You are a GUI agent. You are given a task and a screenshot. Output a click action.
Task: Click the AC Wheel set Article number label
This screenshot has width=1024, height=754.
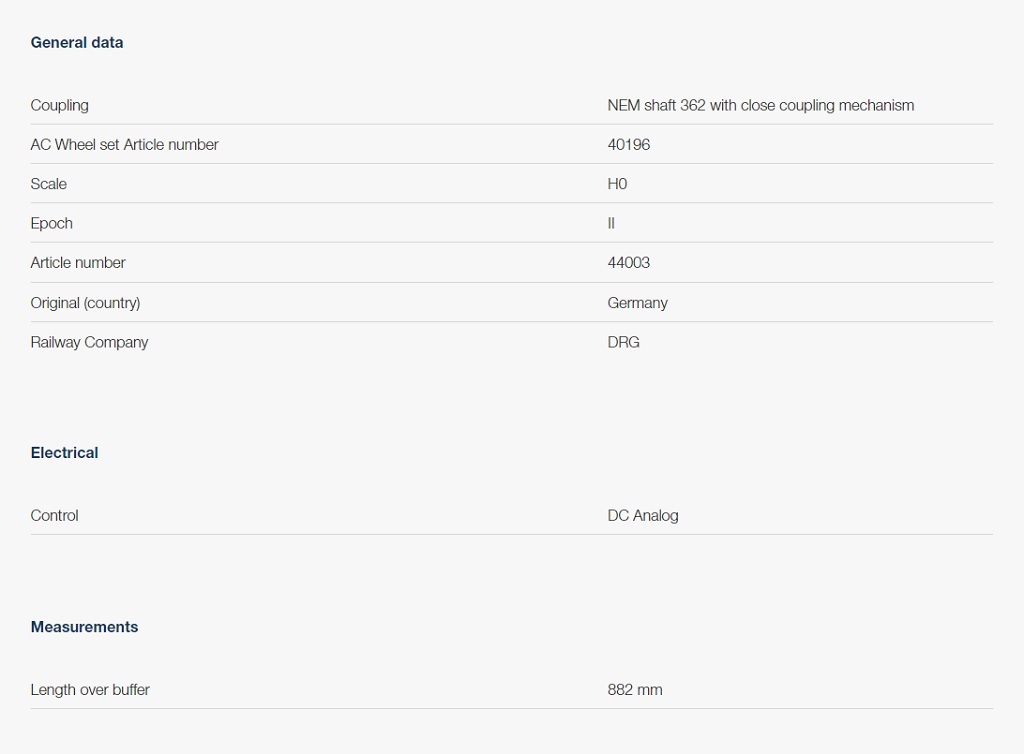[x=124, y=144]
